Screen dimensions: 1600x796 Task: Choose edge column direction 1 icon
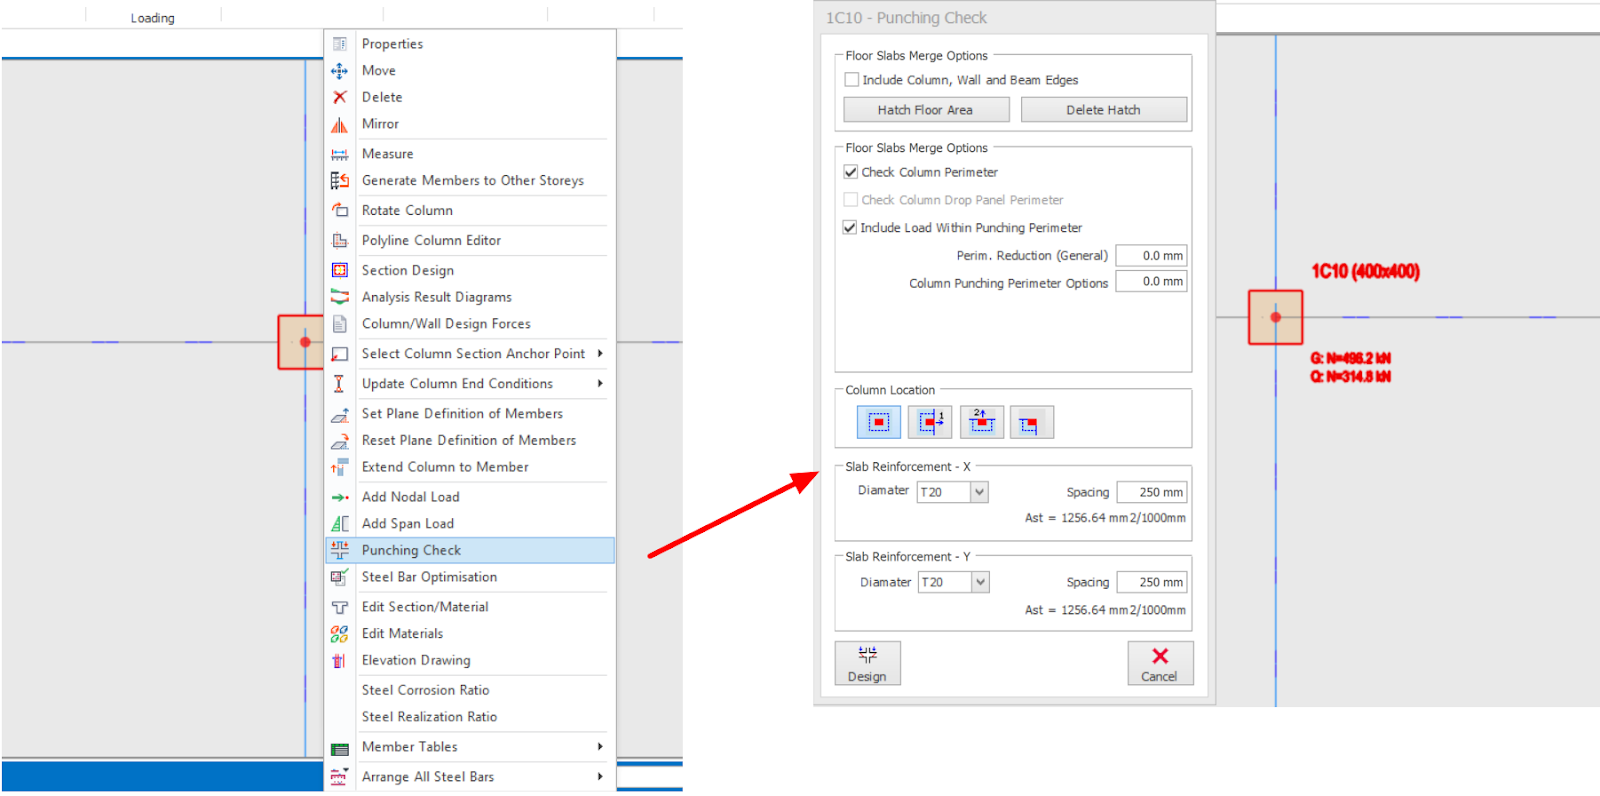929,423
